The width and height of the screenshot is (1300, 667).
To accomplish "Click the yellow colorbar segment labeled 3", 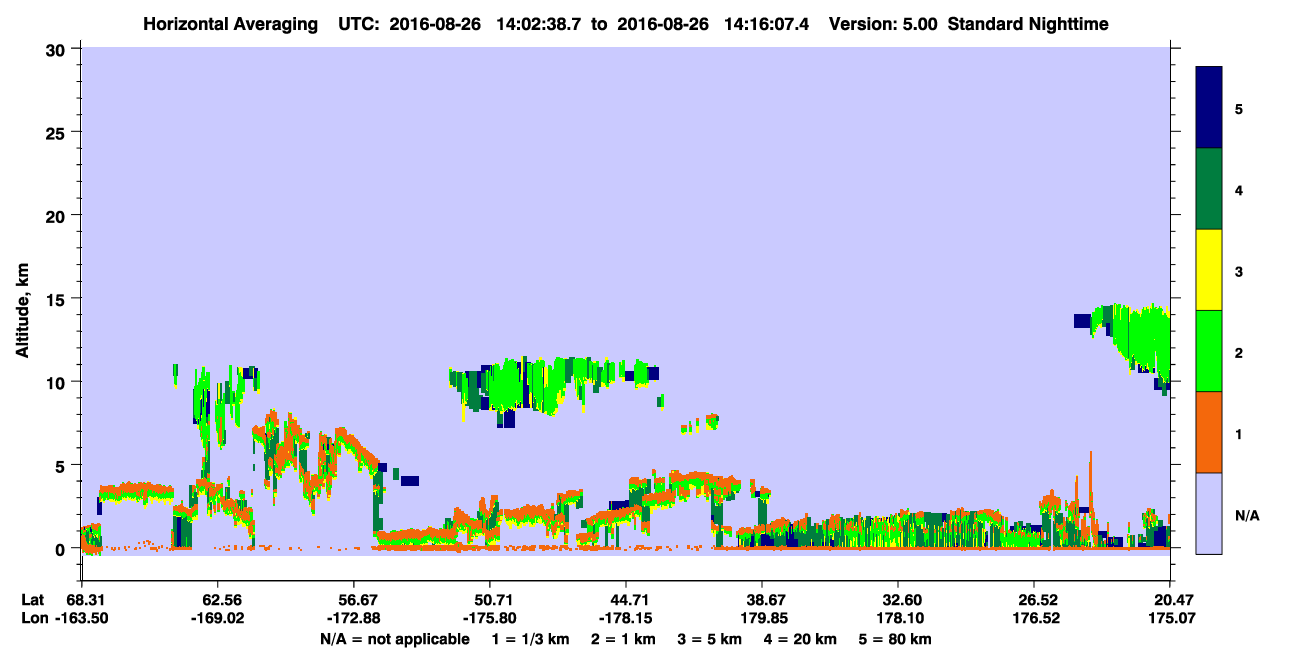I will [x=1209, y=270].
